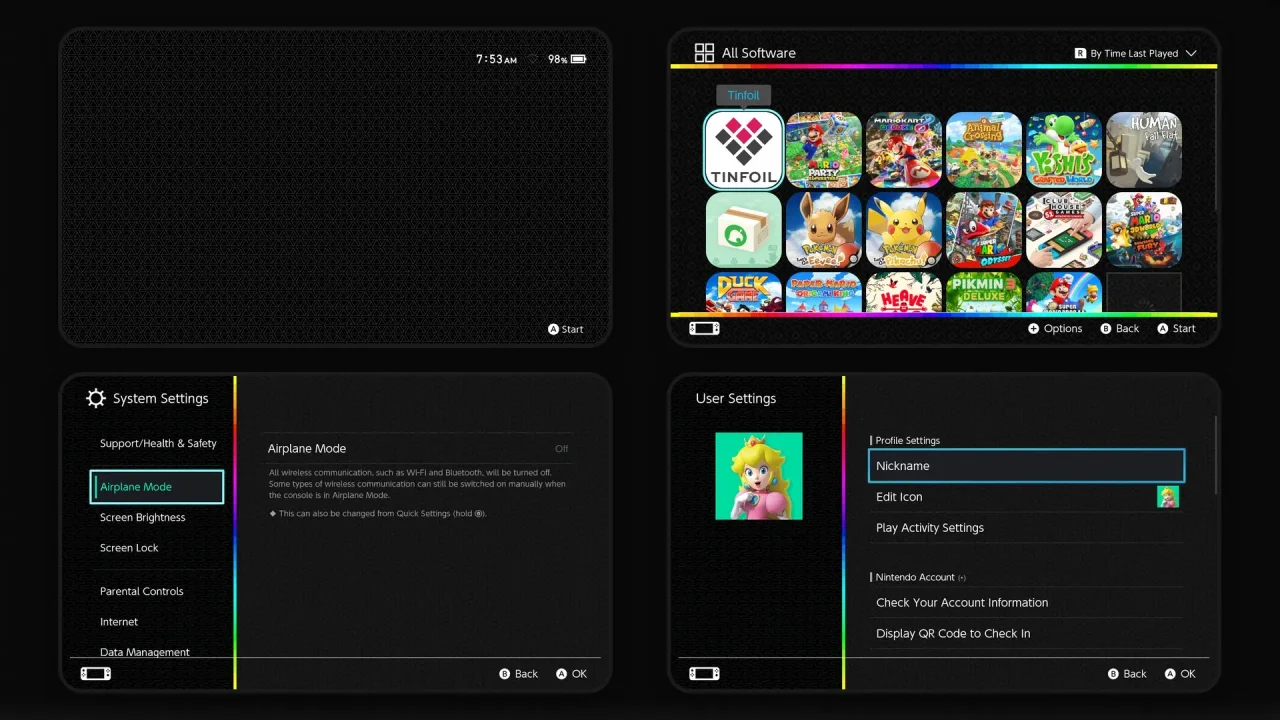Viewport: 1280px width, 720px height.
Task: Launch Pokémon Let's Go Eevee tile
Action: 824,230
